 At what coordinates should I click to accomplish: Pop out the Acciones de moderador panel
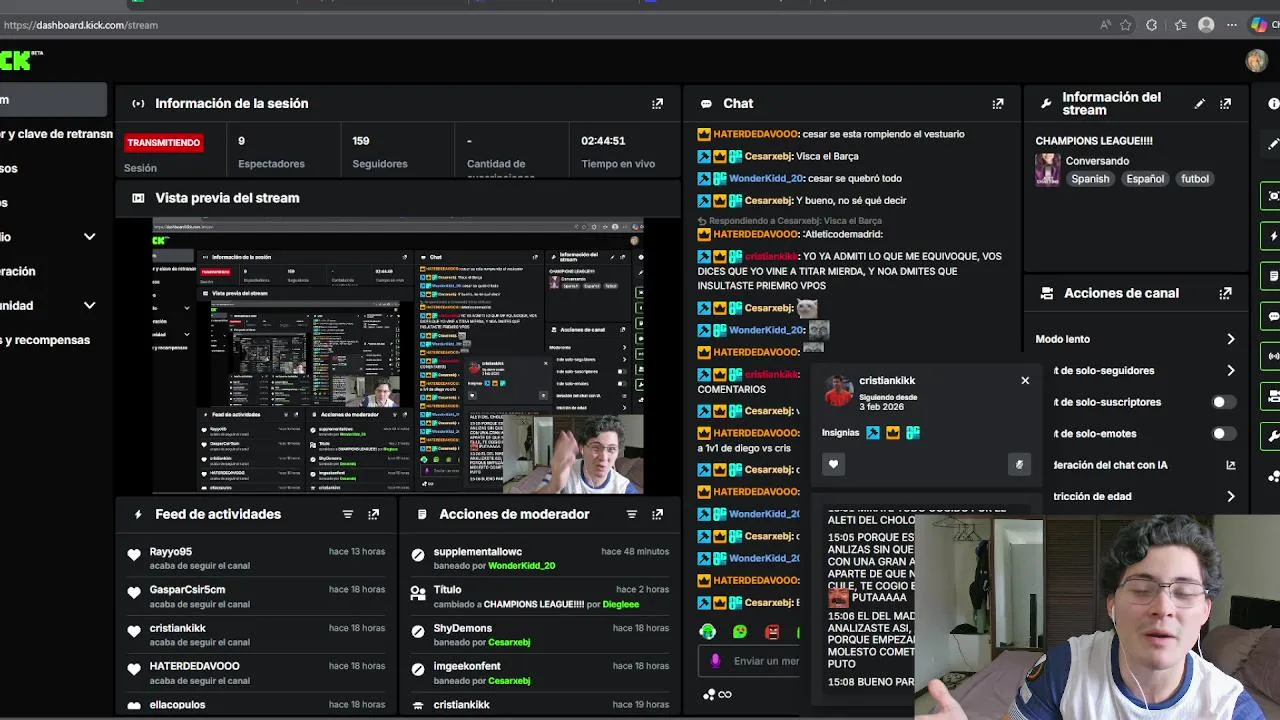(x=657, y=514)
